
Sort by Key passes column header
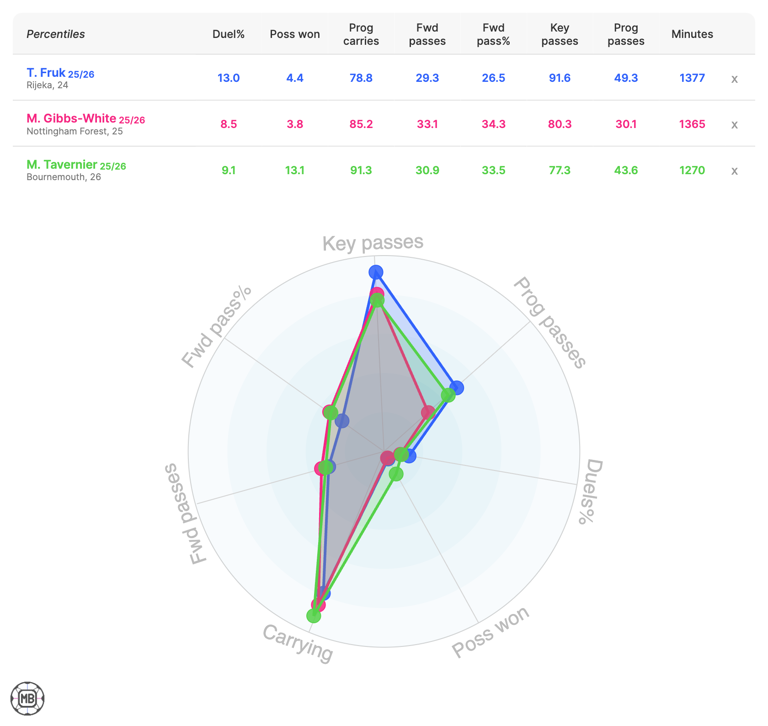pyautogui.click(x=559, y=34)
